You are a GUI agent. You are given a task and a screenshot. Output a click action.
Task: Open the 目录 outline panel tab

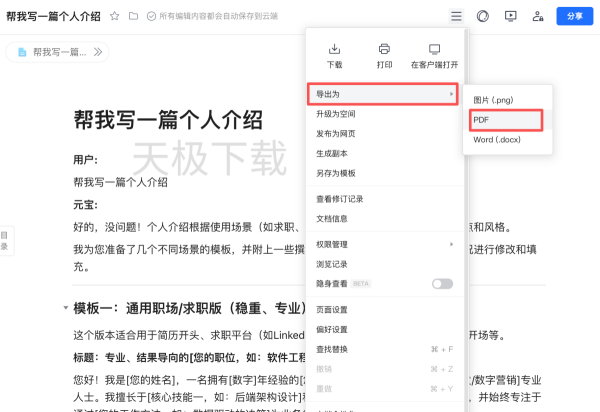tap(5, 240)
